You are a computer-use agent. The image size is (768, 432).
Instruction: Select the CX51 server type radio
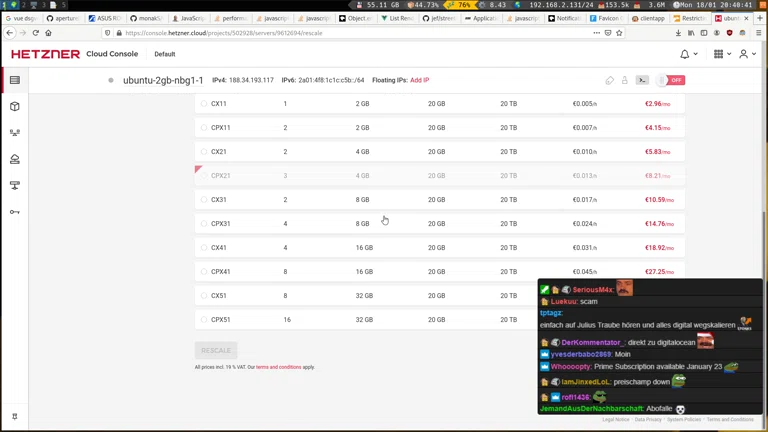tap(204, 295)
